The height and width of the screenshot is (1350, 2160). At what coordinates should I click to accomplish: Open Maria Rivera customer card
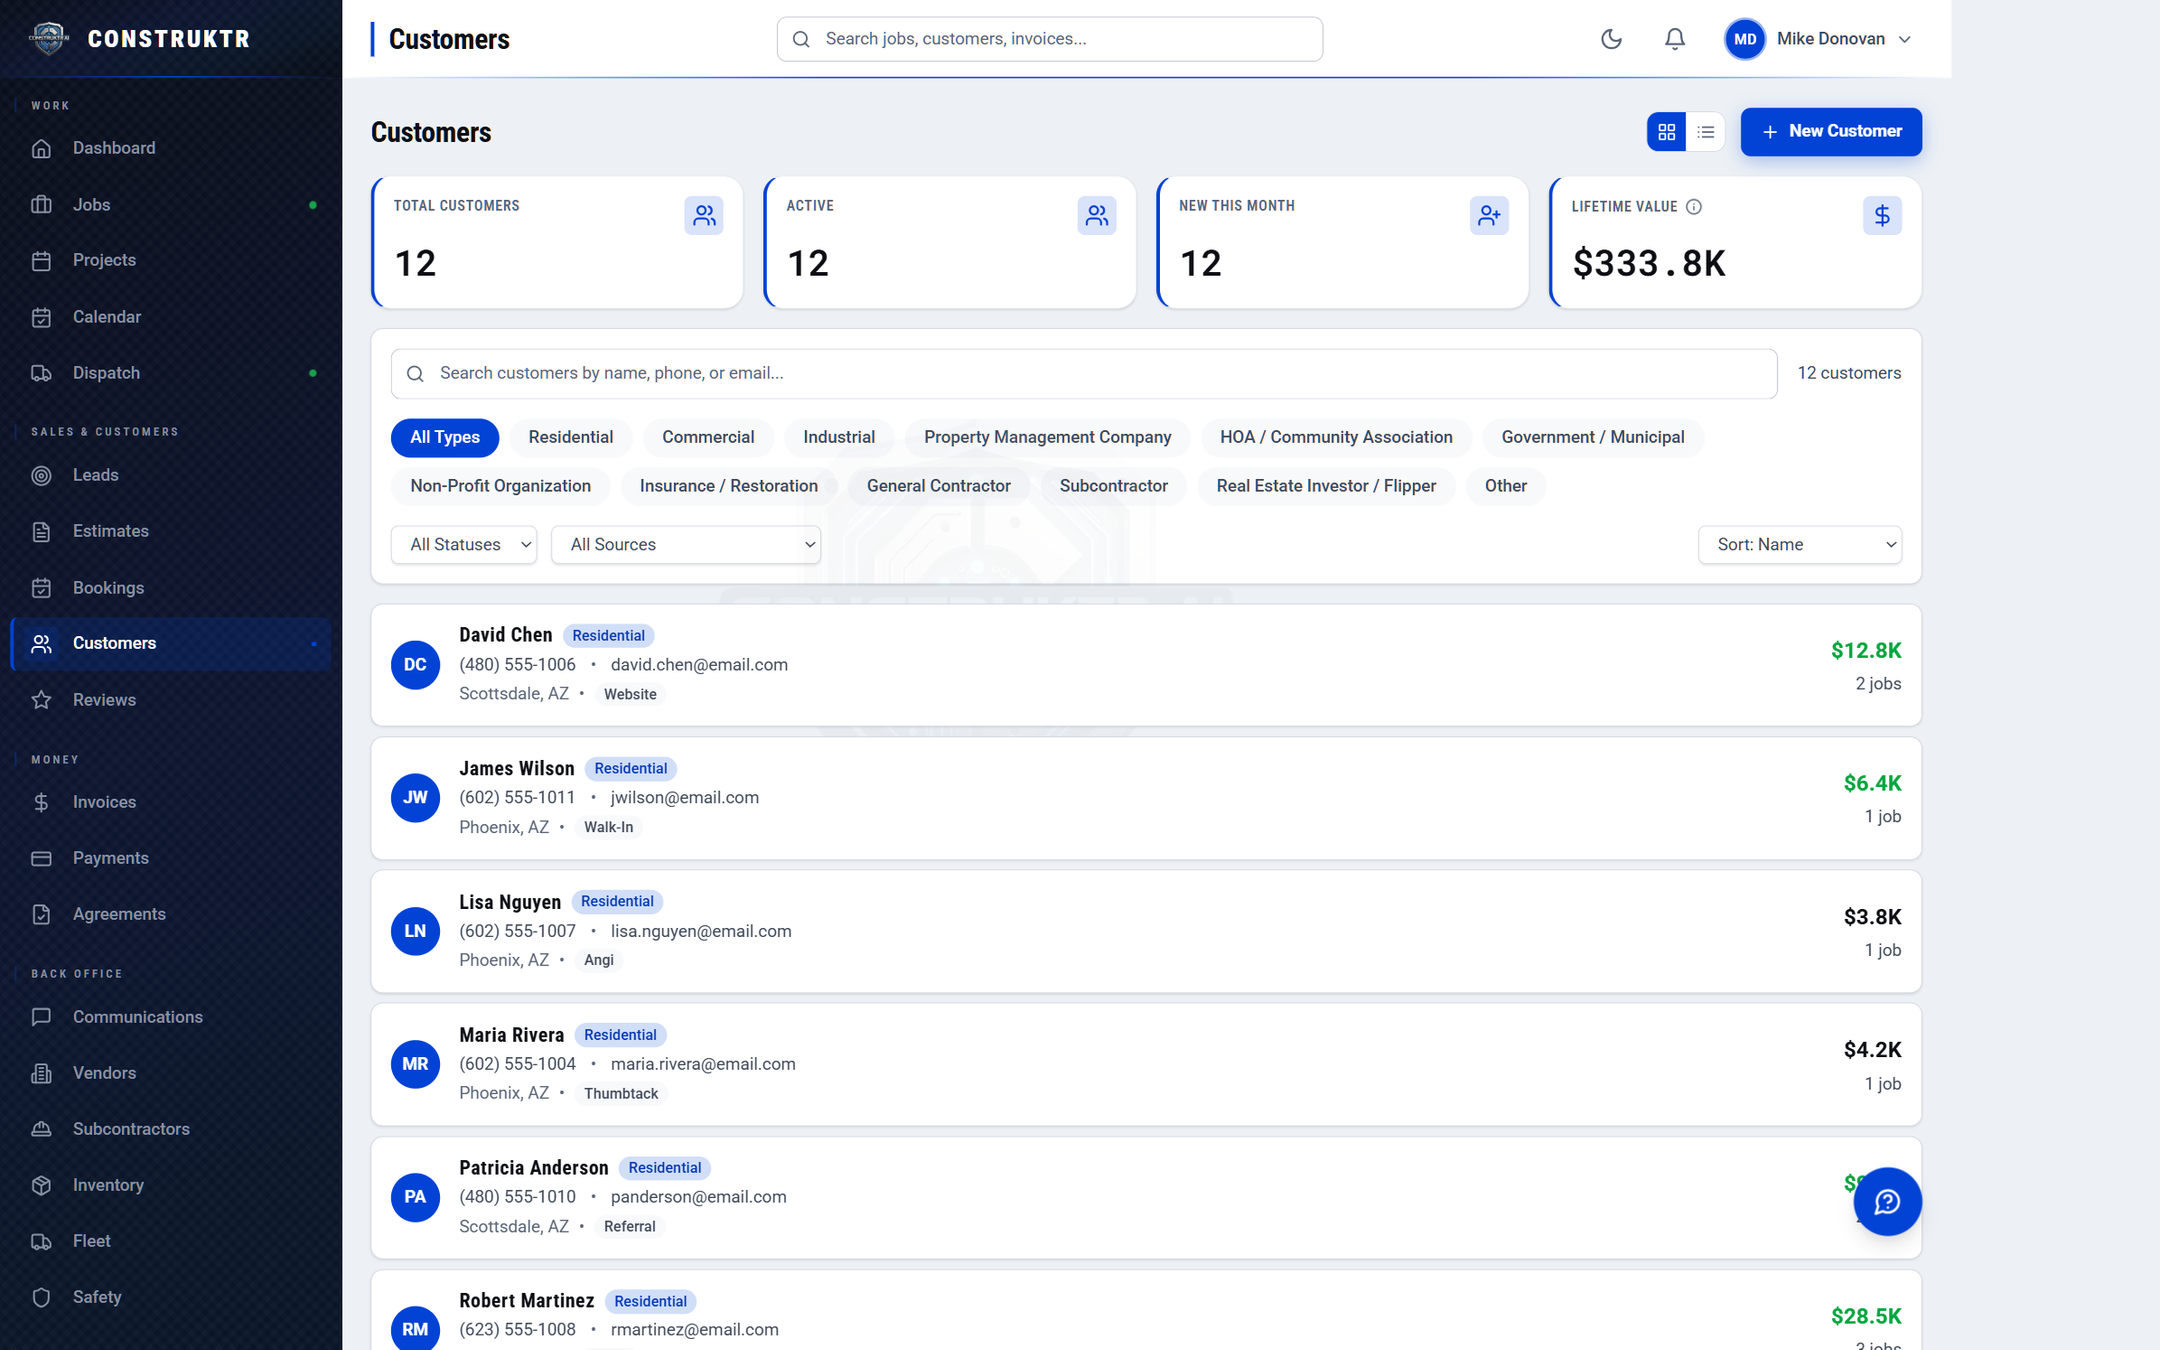(1146, 1064)
